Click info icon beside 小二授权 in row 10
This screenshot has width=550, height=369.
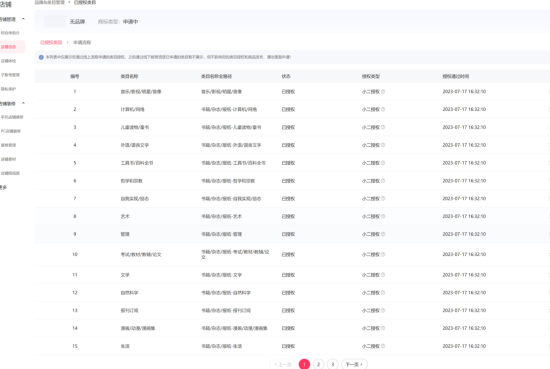[383, 254]
